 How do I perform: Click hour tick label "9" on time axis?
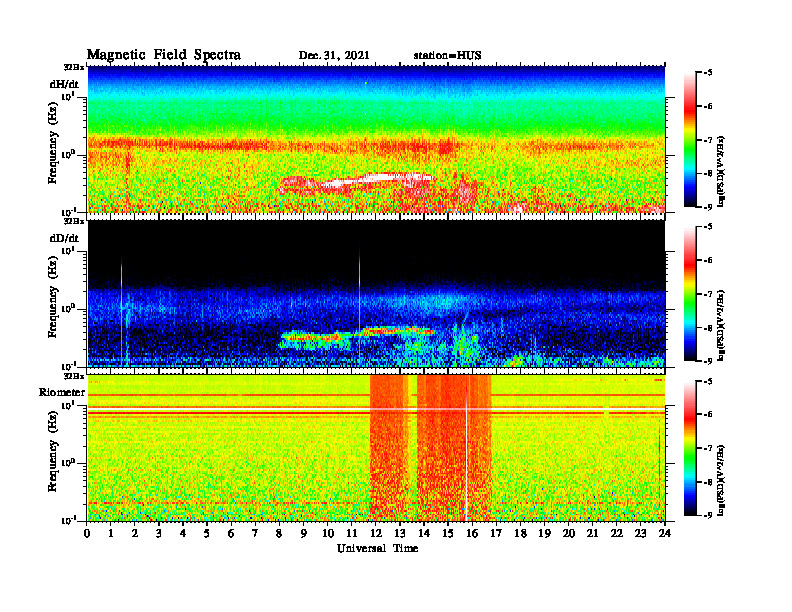[304, 534]
